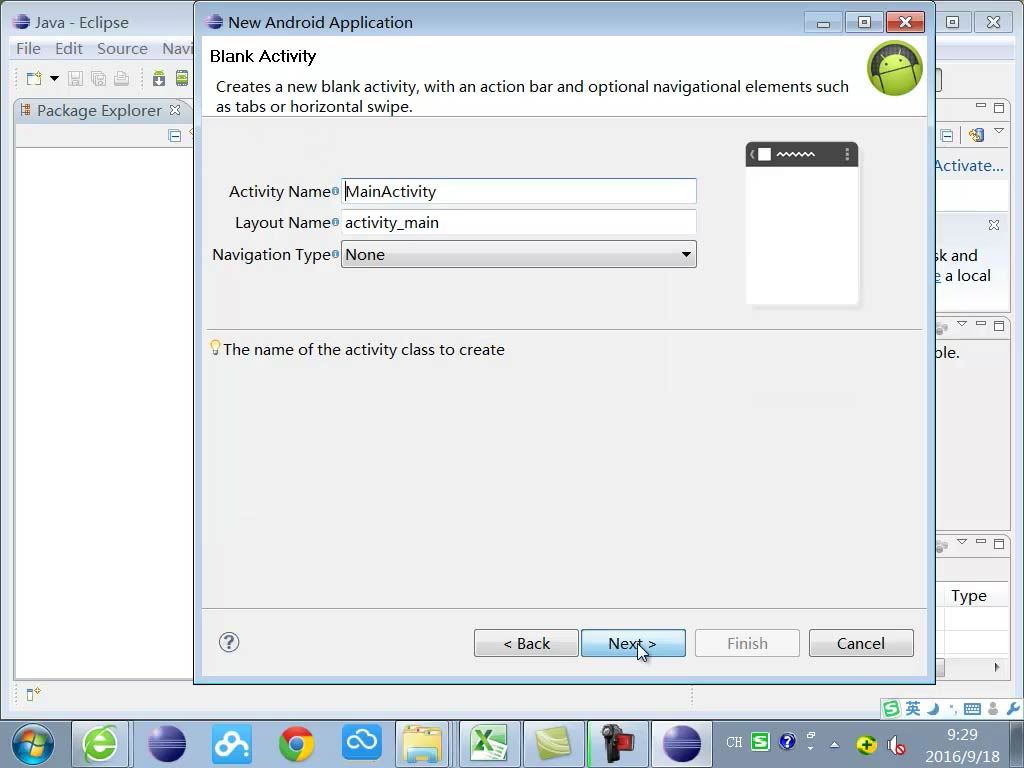Click the collapse all icon in the right task panel

(x=946, y=135)
